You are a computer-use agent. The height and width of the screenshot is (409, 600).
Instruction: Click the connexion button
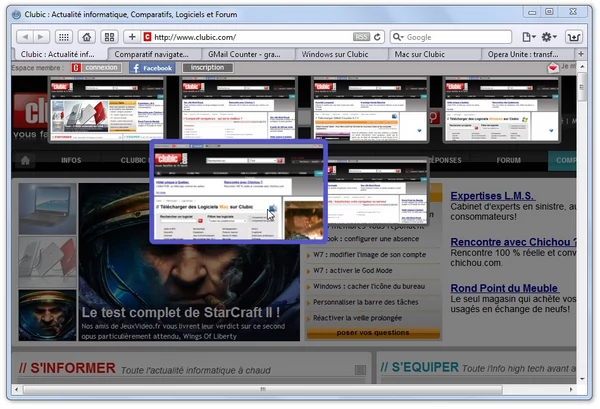(96, 68)
